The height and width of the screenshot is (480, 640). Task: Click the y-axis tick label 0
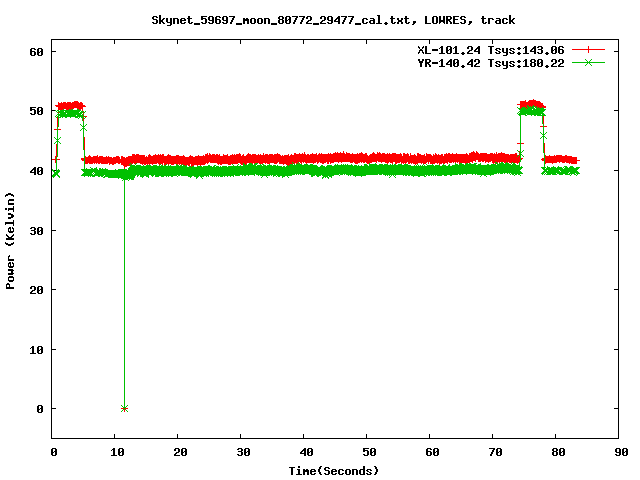coord(40,409)
